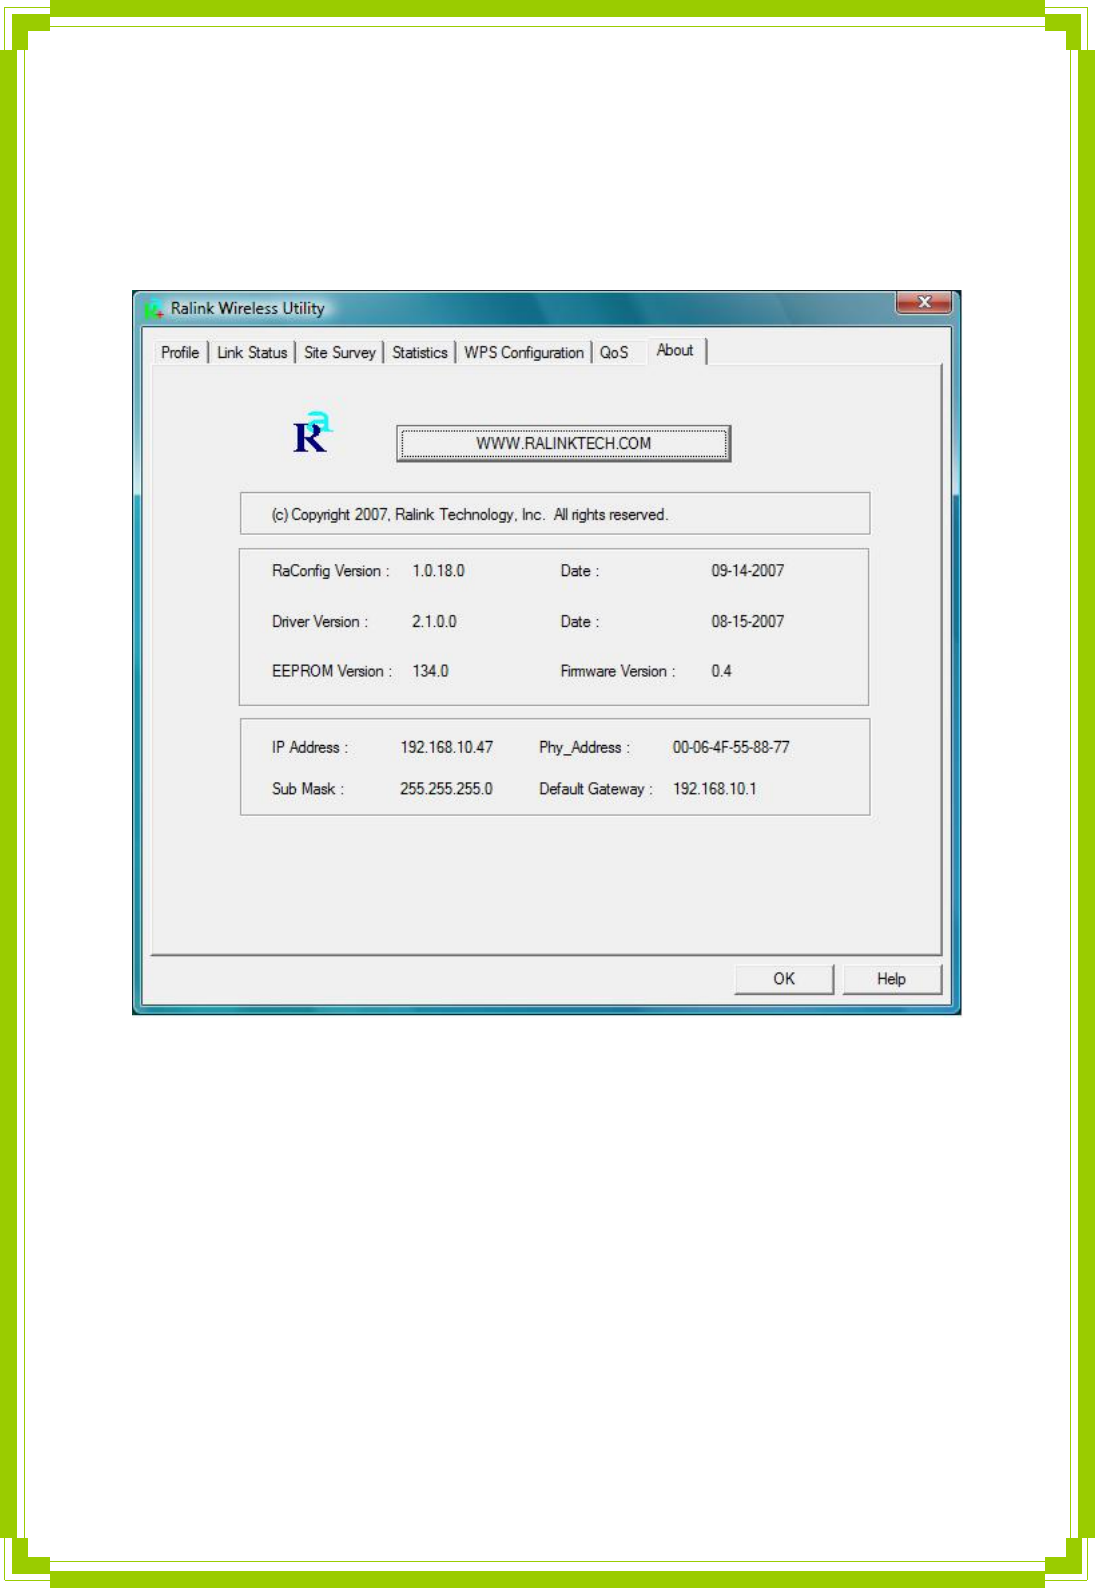The width and height of the screenshot is (1095, 1588).
Task: Click the Driver Version label
Action: (x=320, y=621)
